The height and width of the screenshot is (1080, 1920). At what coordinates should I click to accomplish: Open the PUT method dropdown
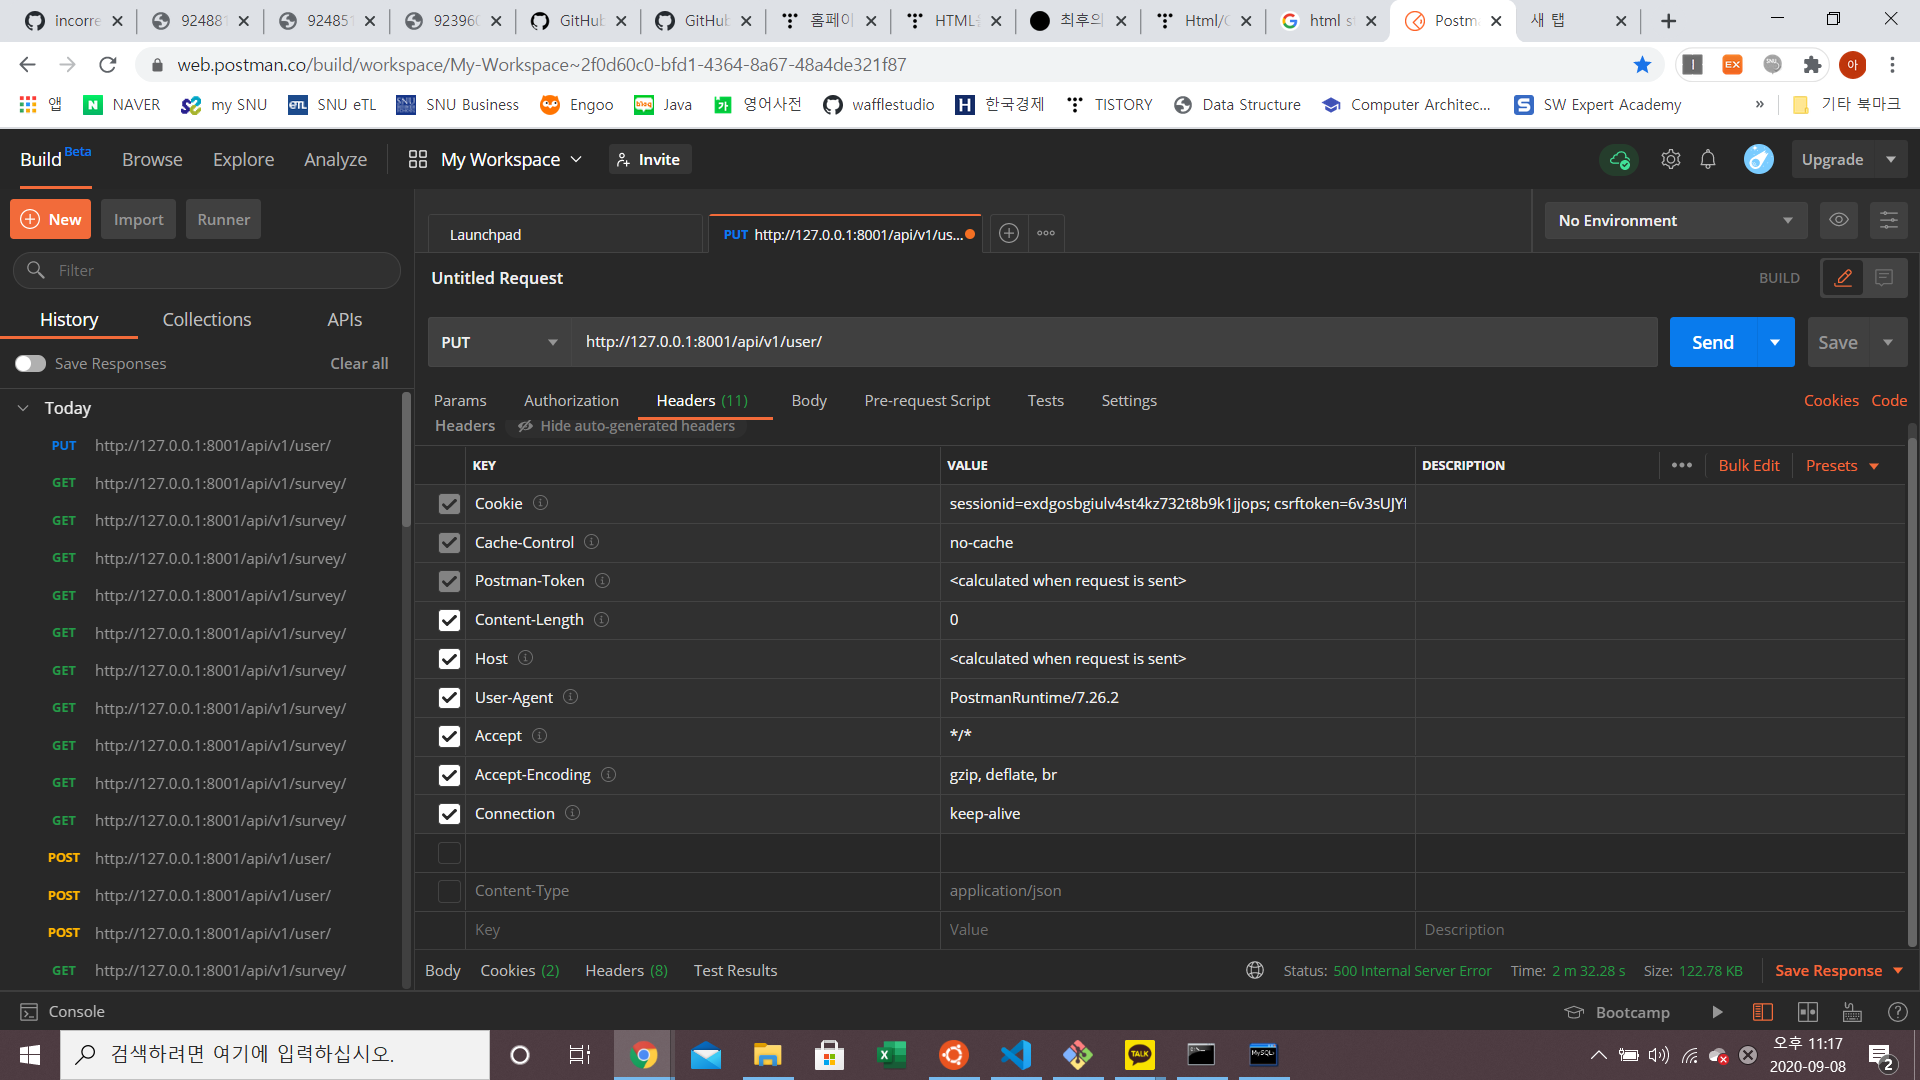tap(499, 342)
